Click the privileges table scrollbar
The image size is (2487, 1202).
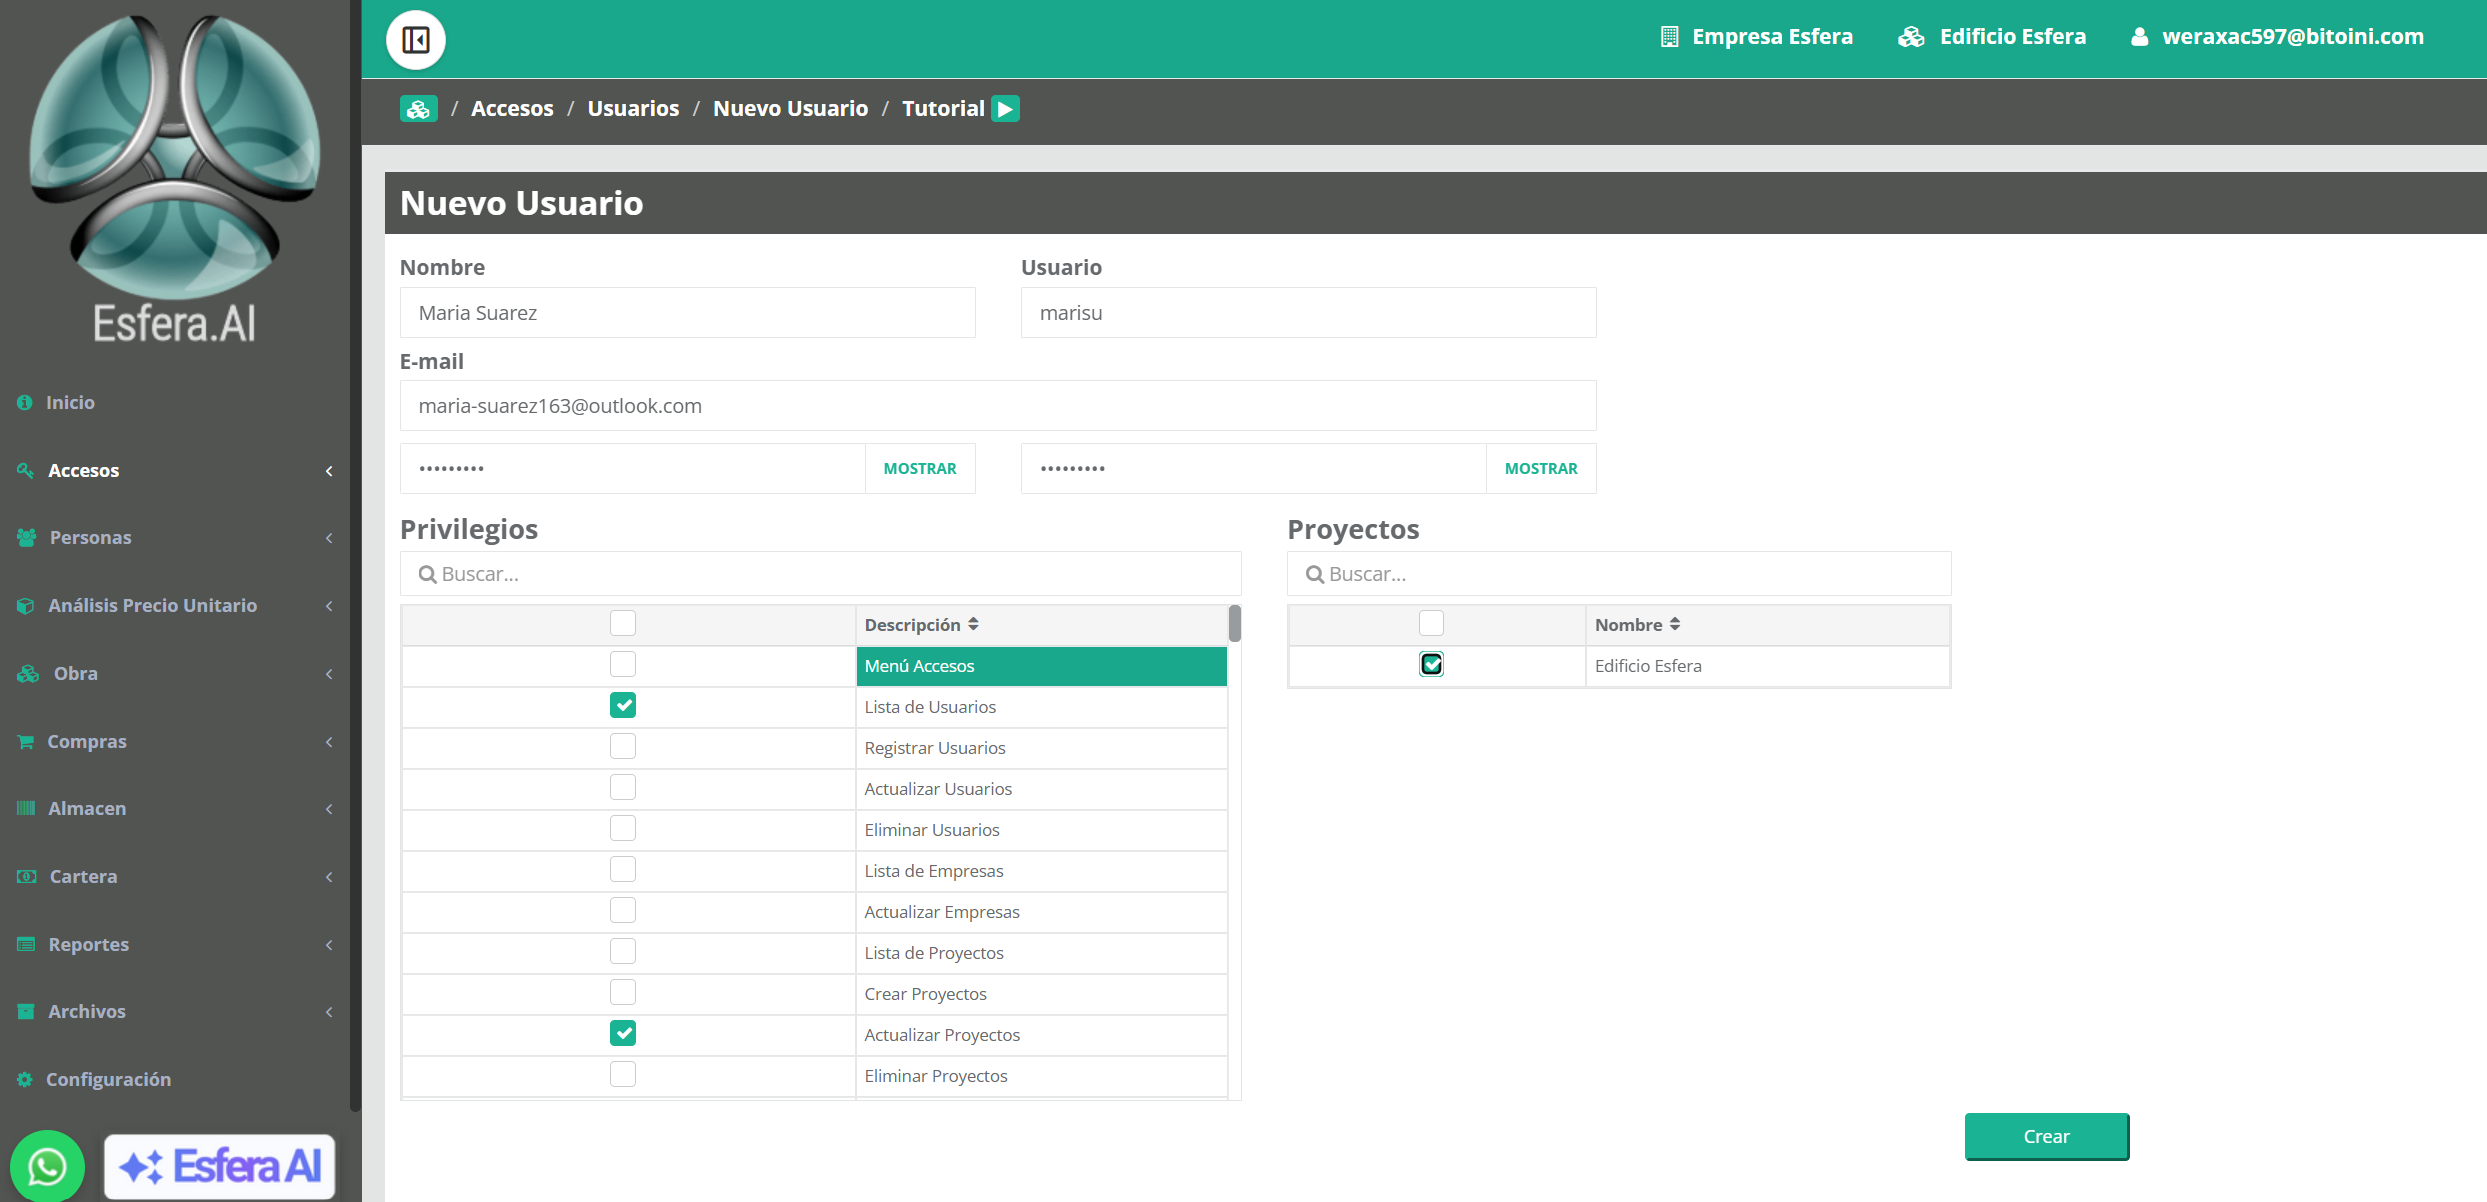click(1235, 623)
